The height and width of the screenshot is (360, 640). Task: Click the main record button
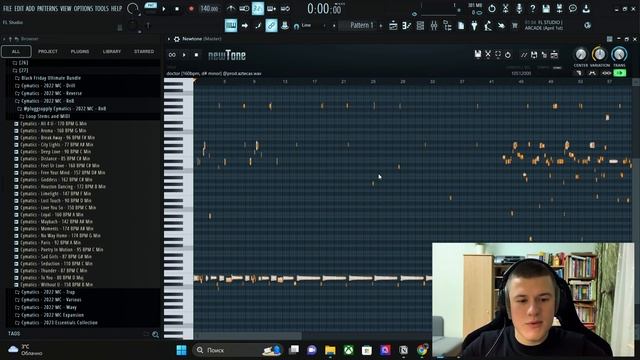point(191,9)
